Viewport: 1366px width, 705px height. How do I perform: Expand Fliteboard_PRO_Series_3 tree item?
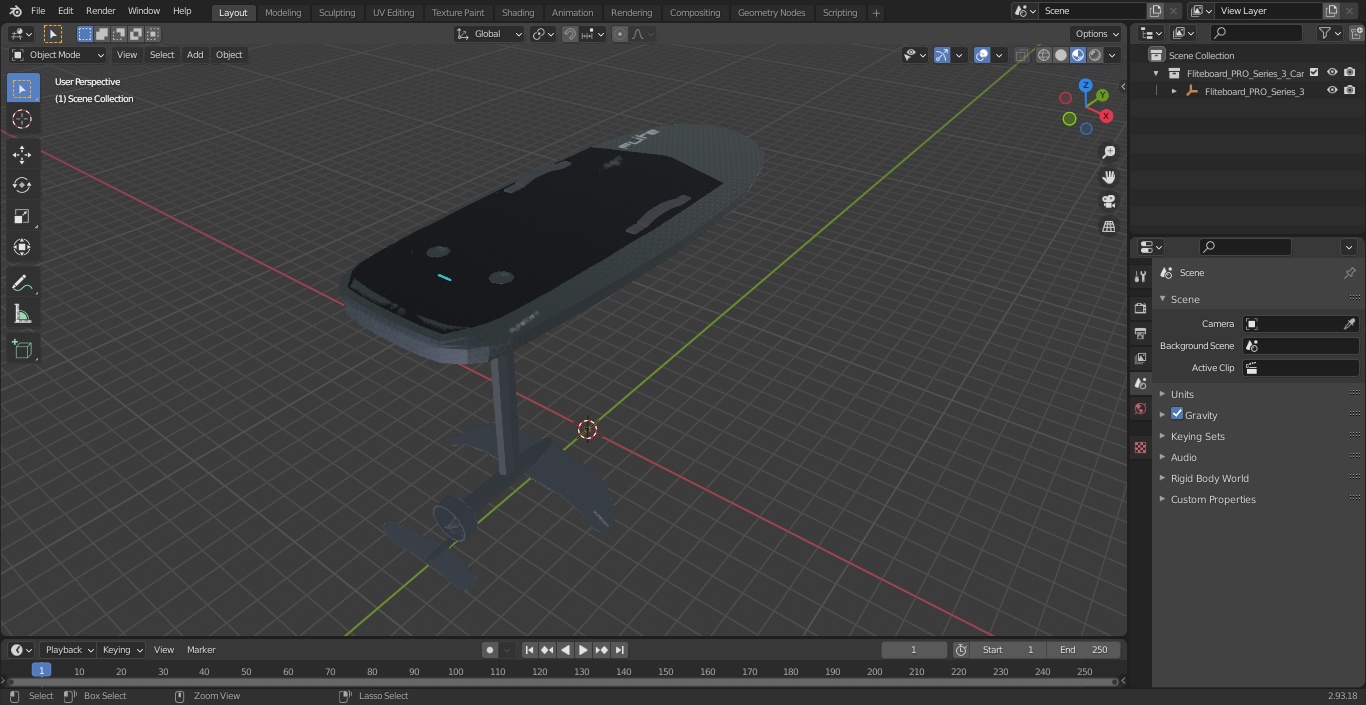pyautogui.click(x=1174, y=91)
